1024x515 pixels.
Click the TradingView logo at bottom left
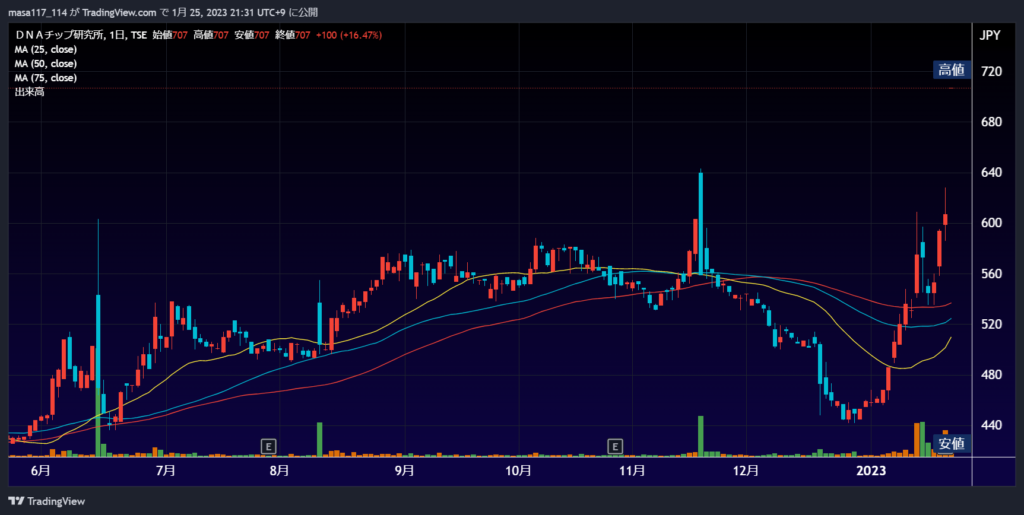46,501
